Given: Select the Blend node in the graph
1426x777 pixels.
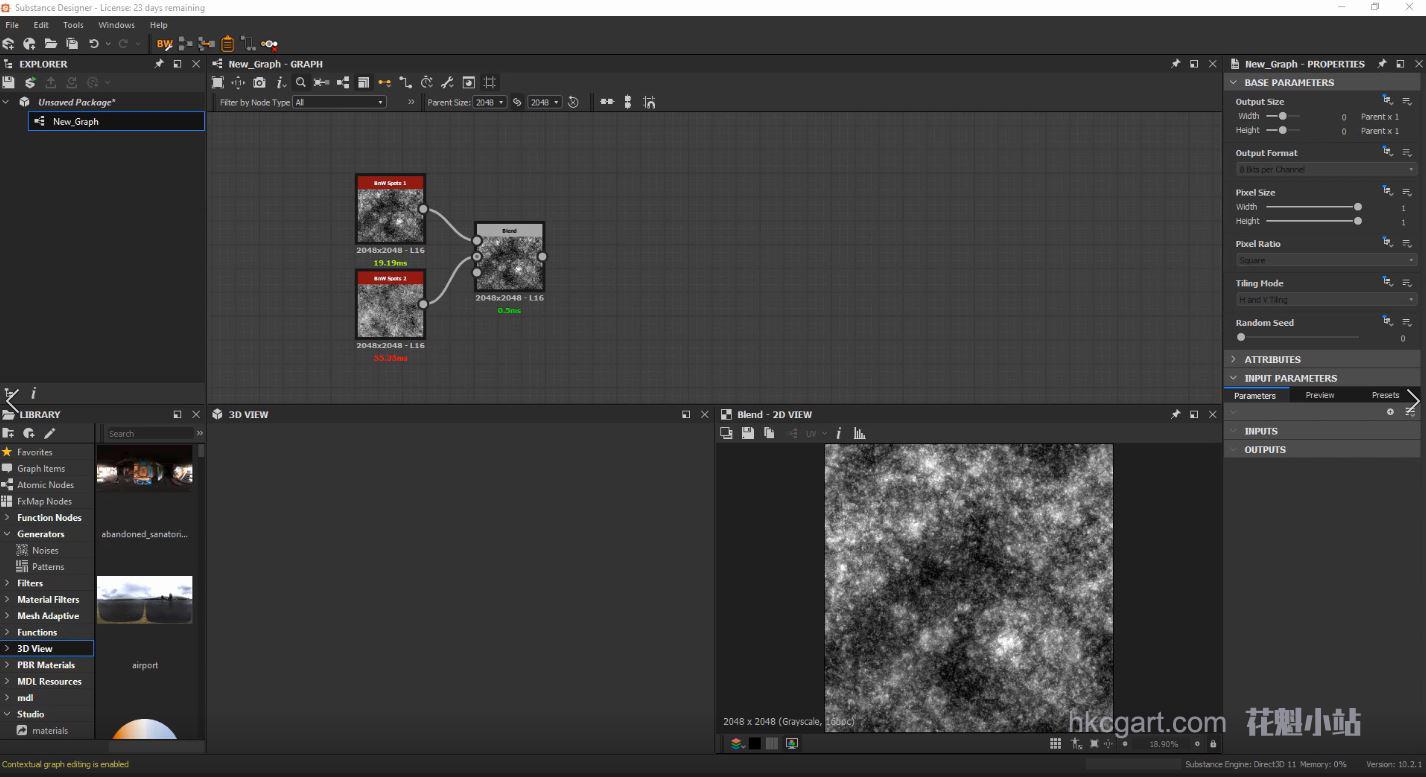Looking at the screenshot, I should [510, 257].
